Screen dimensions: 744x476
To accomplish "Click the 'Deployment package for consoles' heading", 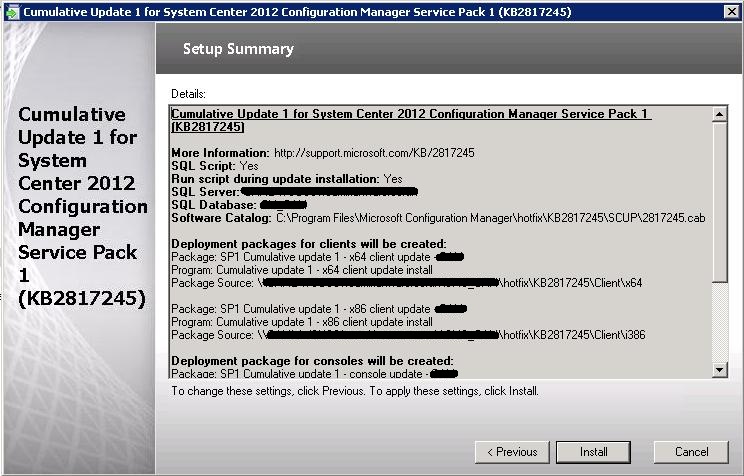I will 312,360.
